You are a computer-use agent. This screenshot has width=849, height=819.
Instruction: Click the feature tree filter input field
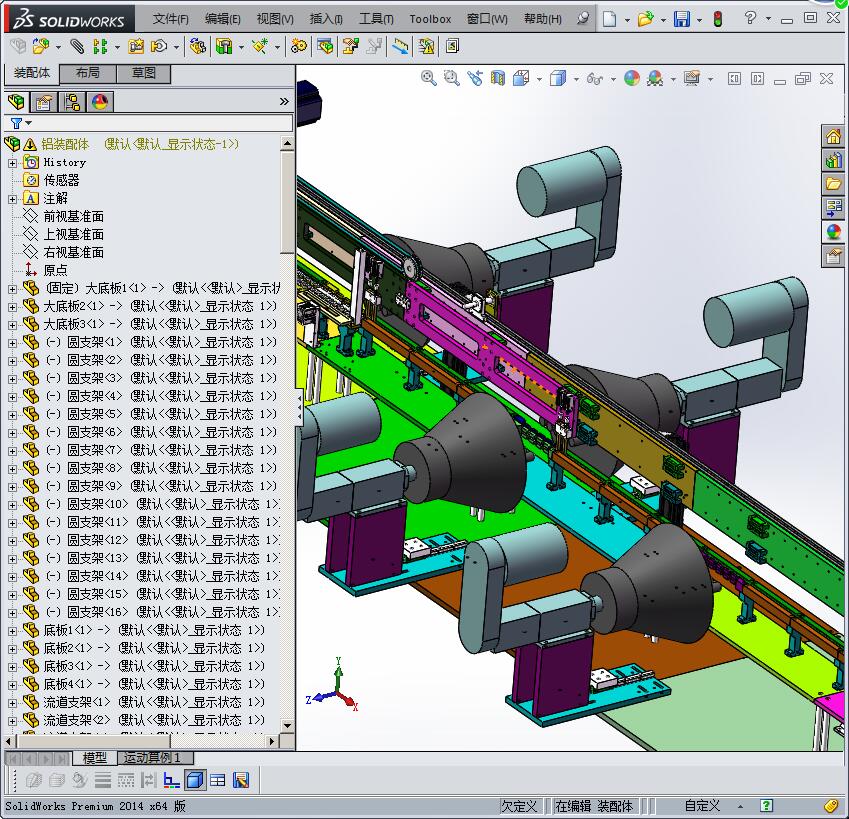(x=160, y=123)
